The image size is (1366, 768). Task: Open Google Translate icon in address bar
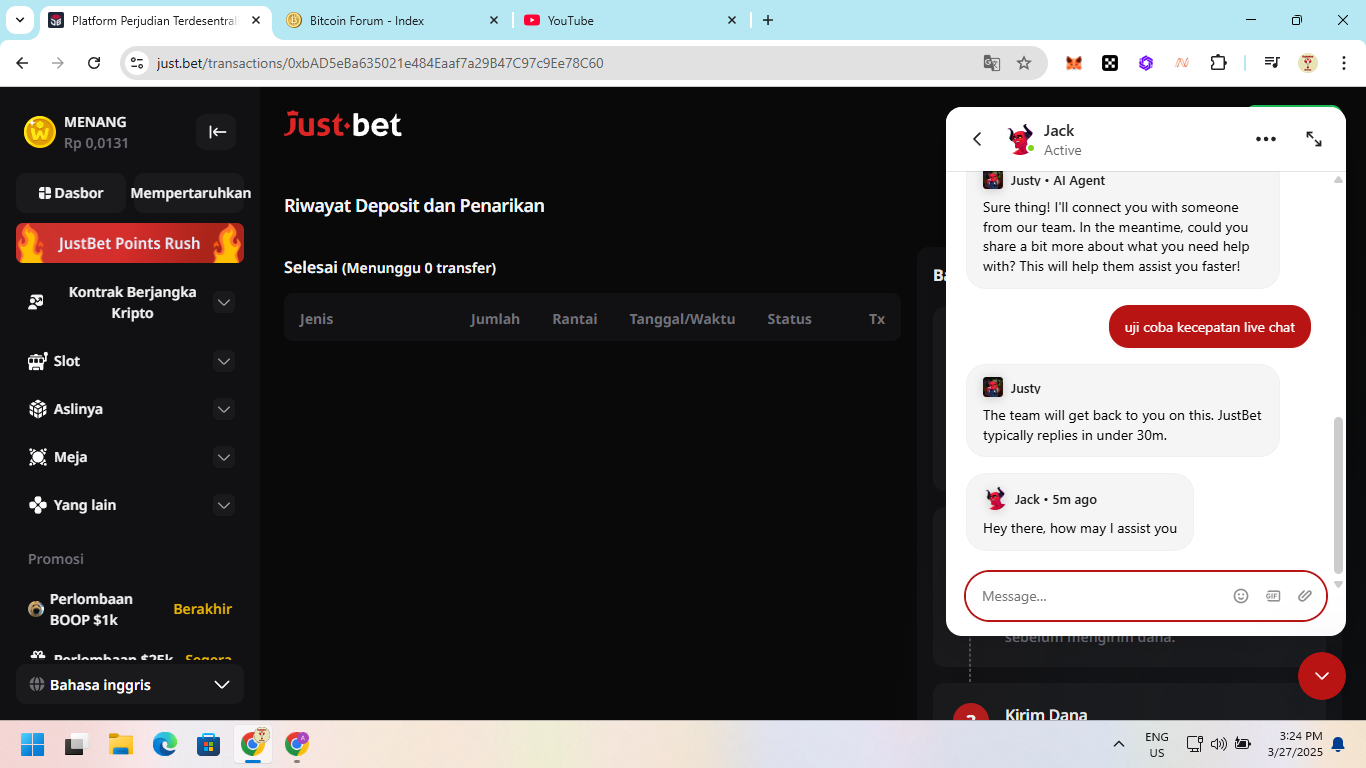[992, 63]
